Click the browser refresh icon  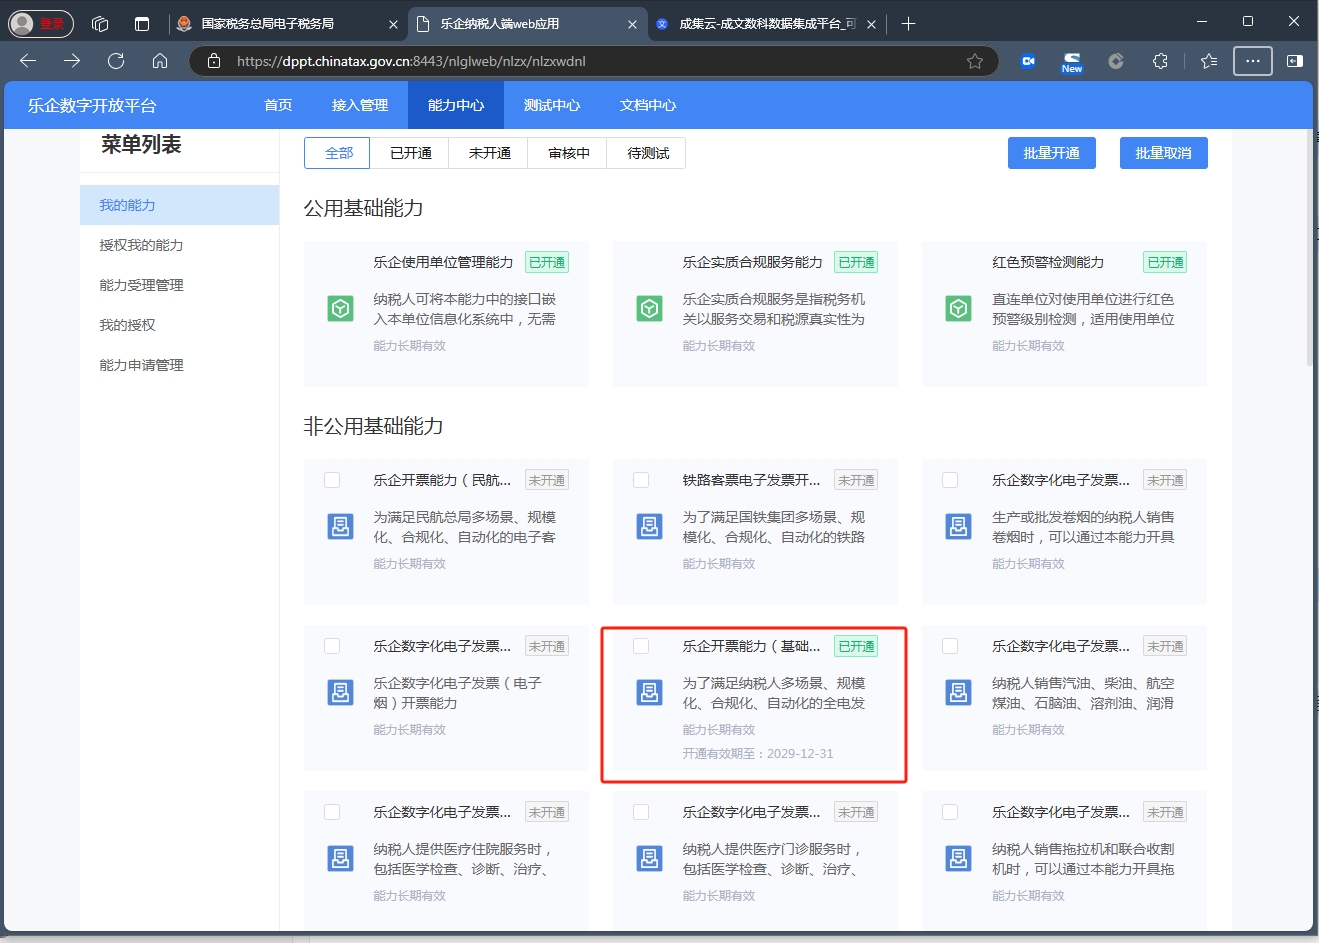click(116, 61)
